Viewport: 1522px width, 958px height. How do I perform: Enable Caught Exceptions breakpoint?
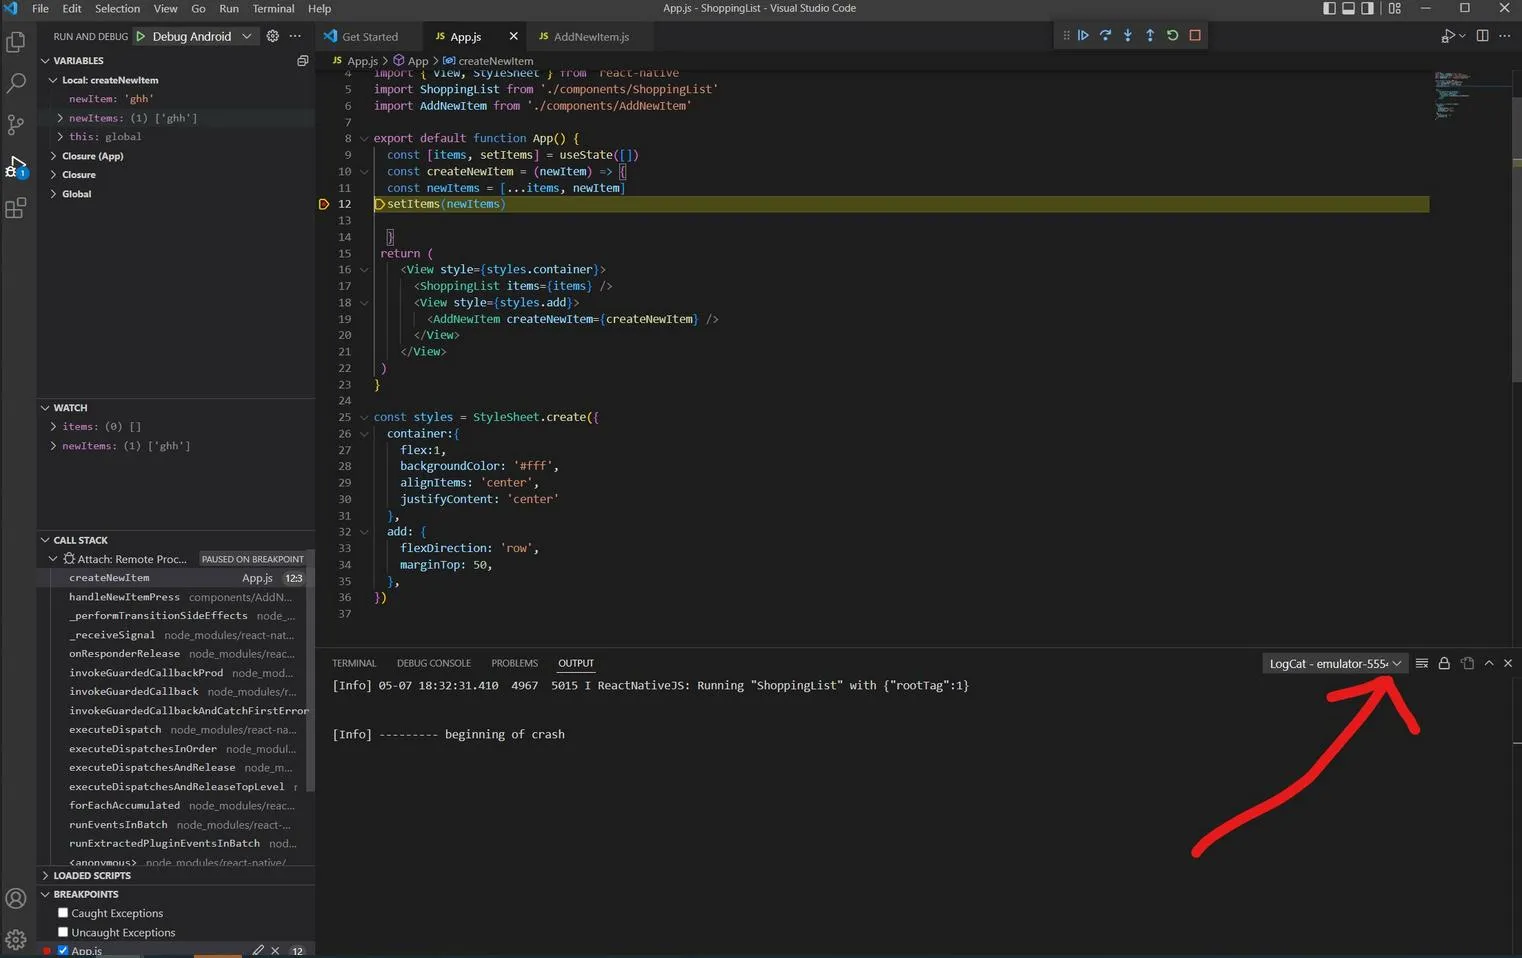pyautogui.click(x=63, y=913)
